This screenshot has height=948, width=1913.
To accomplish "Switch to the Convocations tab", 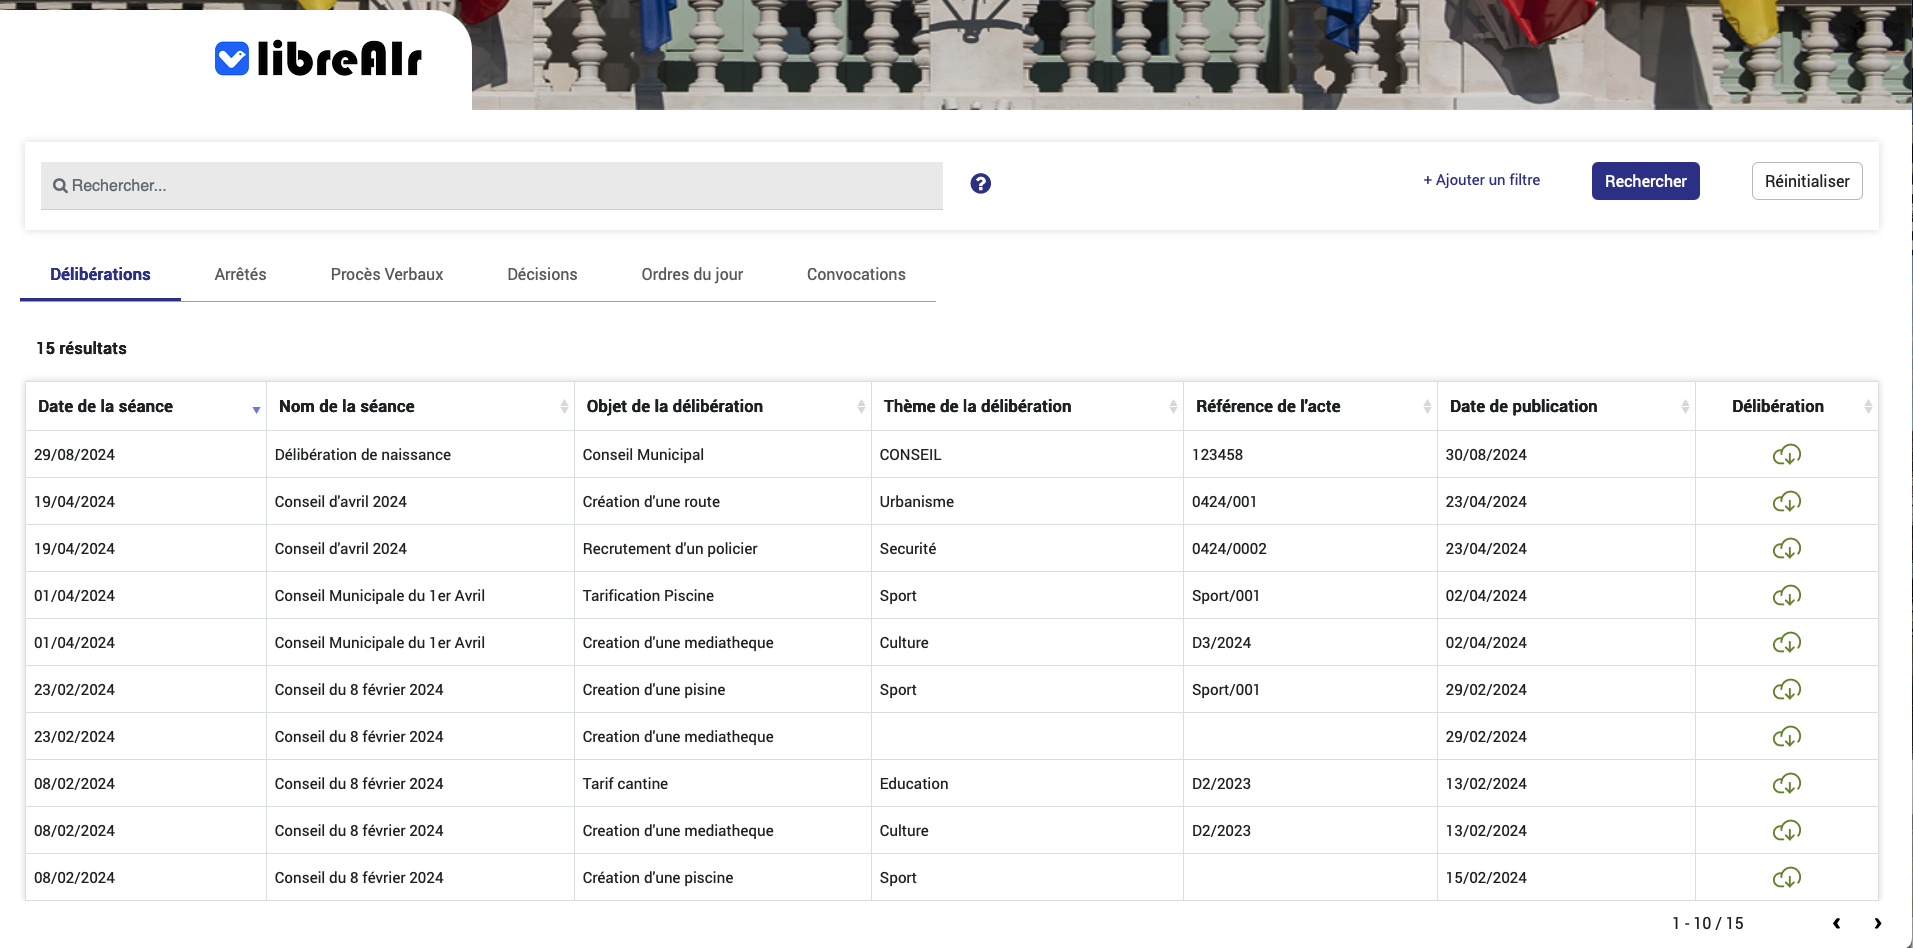I will (x=856, y=274).
